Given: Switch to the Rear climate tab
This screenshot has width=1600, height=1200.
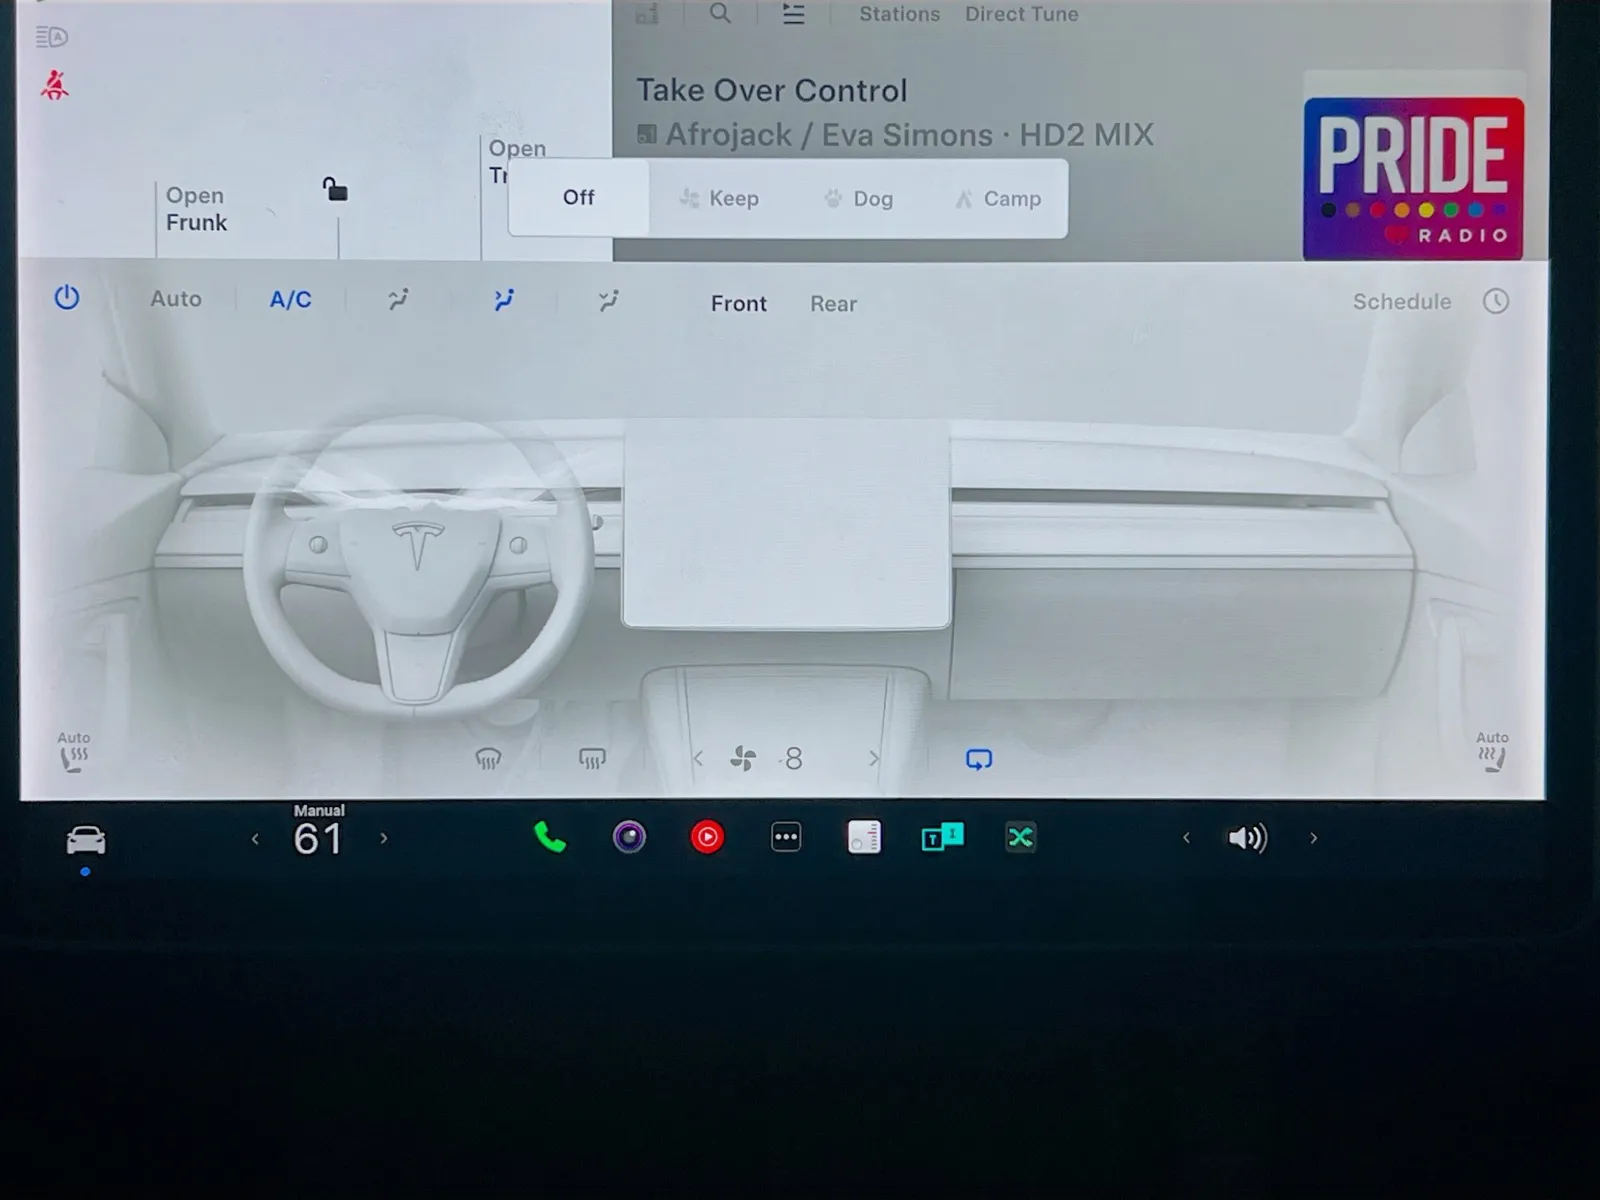Looking at the screenshot, I should tap(833, 304).
